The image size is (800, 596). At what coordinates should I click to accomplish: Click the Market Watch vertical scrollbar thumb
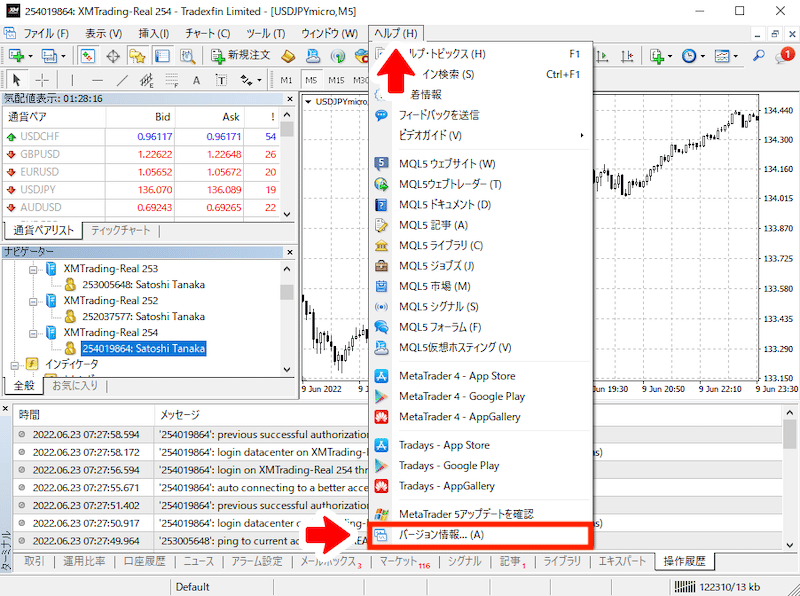click(x=287, y=129)
